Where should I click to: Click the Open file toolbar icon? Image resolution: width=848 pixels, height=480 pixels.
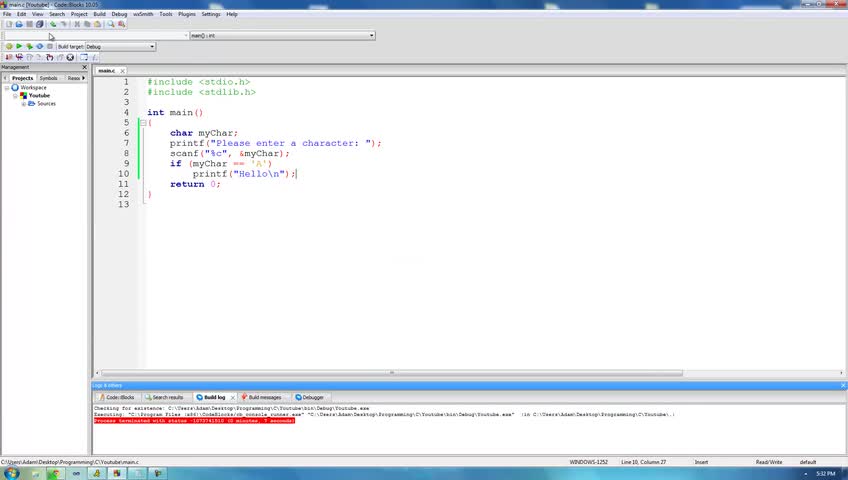19,24
